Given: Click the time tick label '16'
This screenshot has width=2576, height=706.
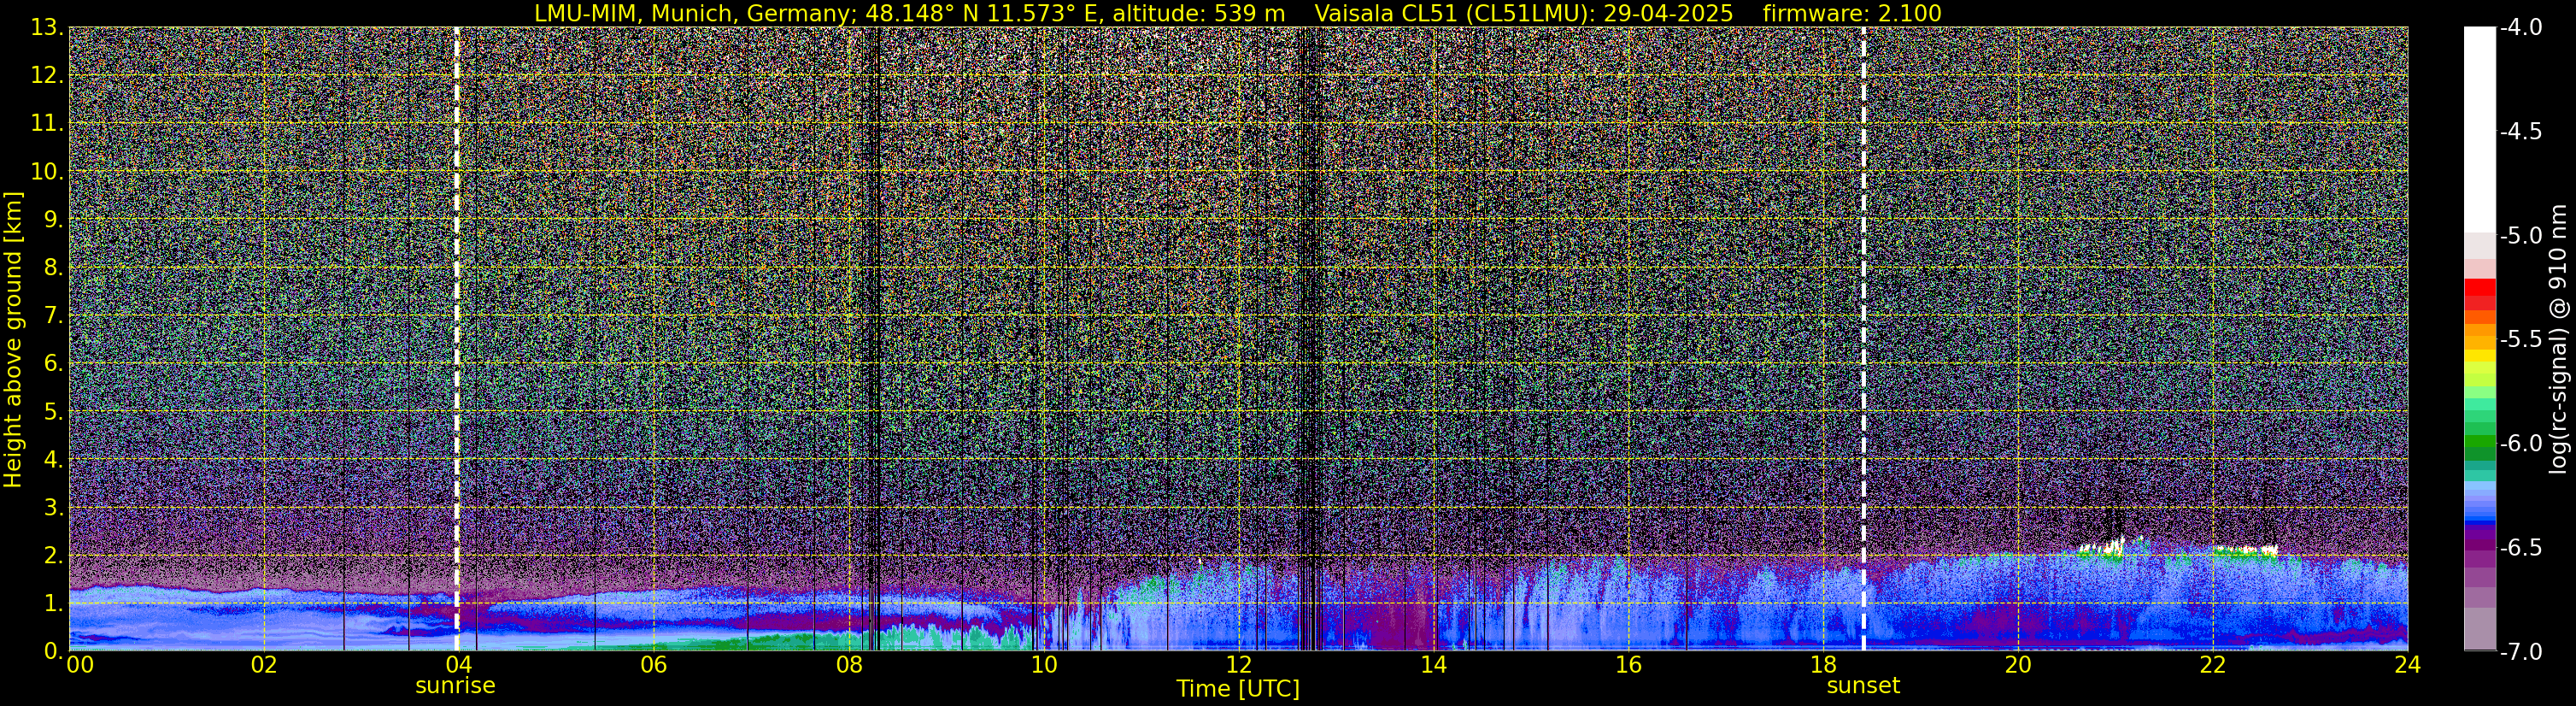Looking at the screenshot, I should 1628,665.
